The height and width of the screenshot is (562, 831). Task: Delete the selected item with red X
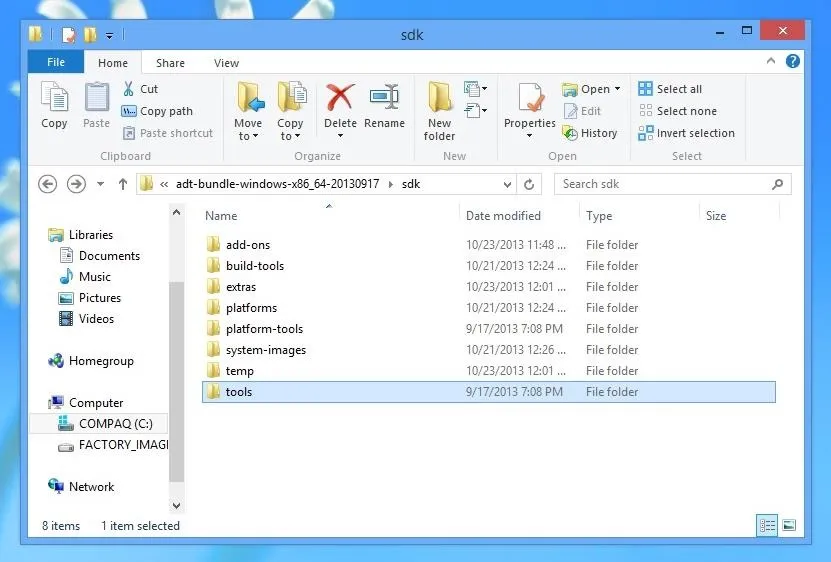340,110
